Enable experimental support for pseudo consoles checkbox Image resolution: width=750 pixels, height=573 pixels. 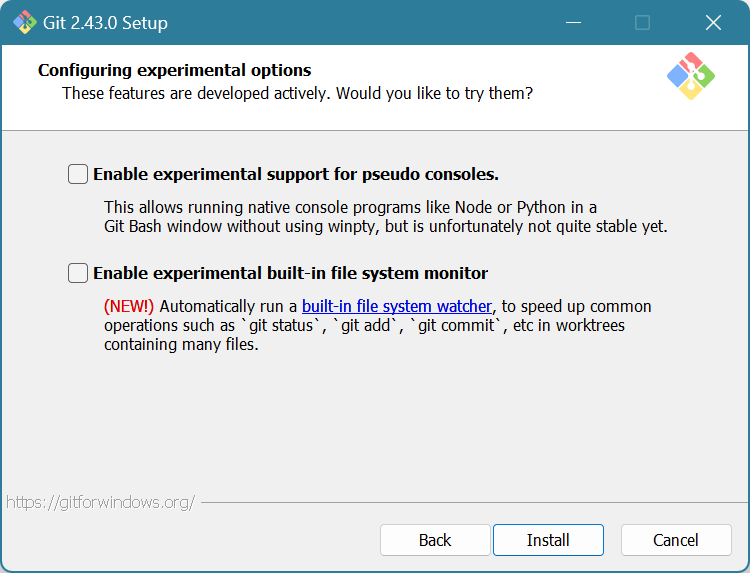(x=77, y=174)
